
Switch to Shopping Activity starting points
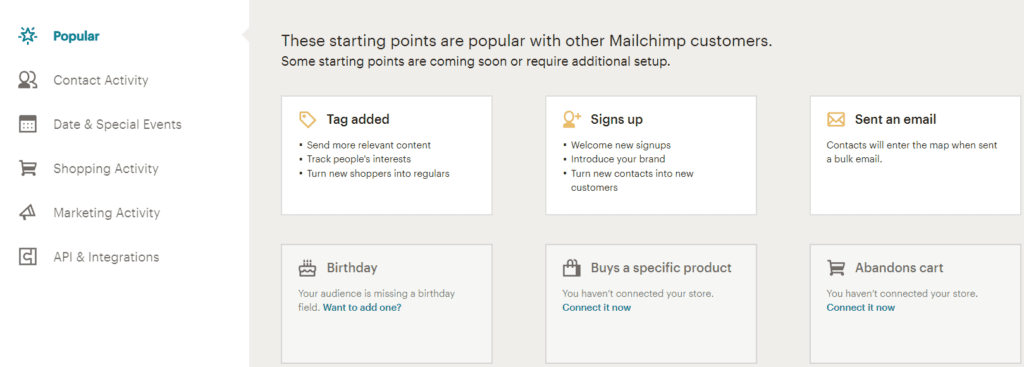pyautogui.click(x=106, y=168)
